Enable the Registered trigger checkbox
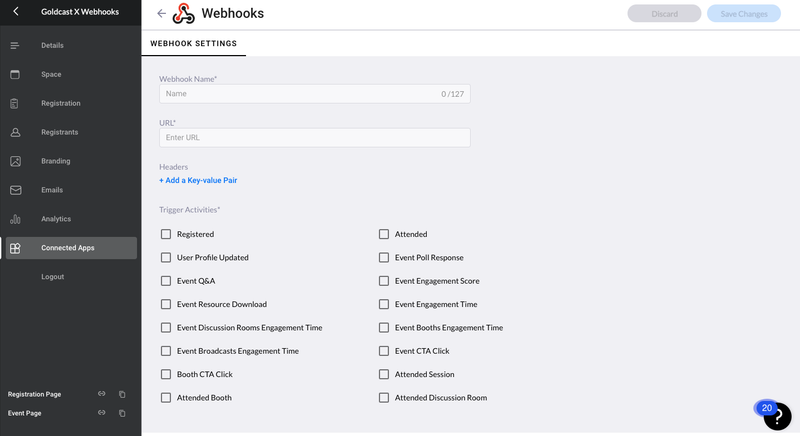The width and height of the screenshot is (800, 436). click(x=166, y=234)
